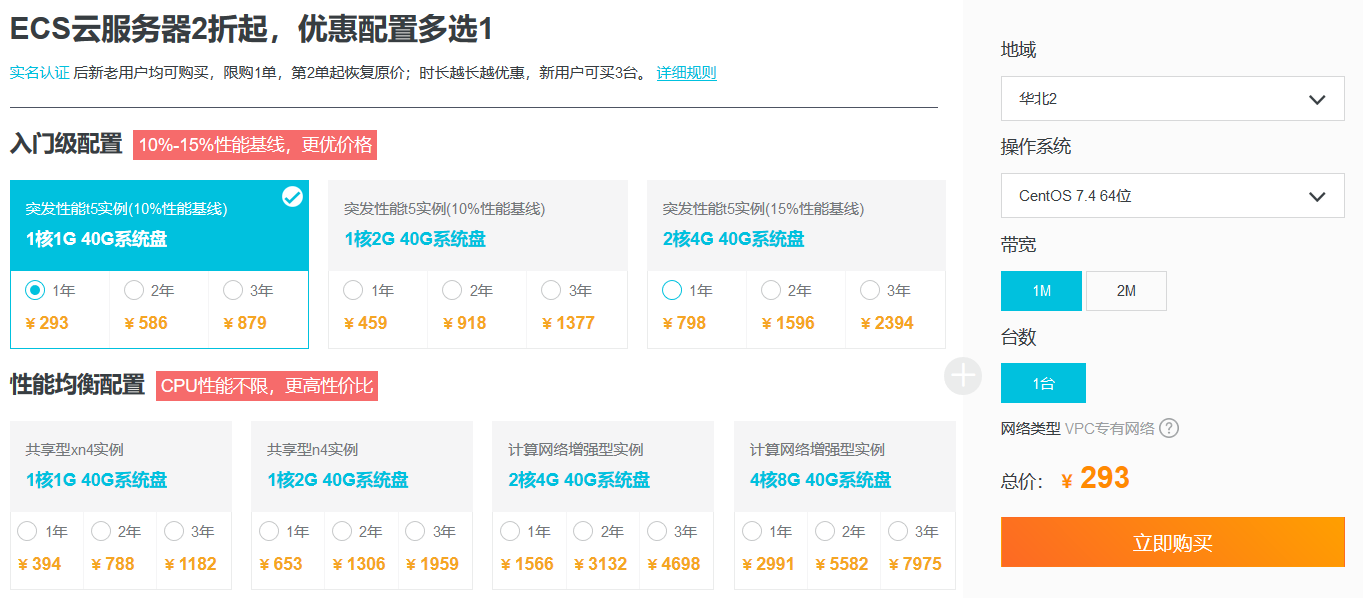Select 2年 for entry-level 1核1G at ¥586
Viewport: 1363px width, 598px height.
[x=134, y=290]
